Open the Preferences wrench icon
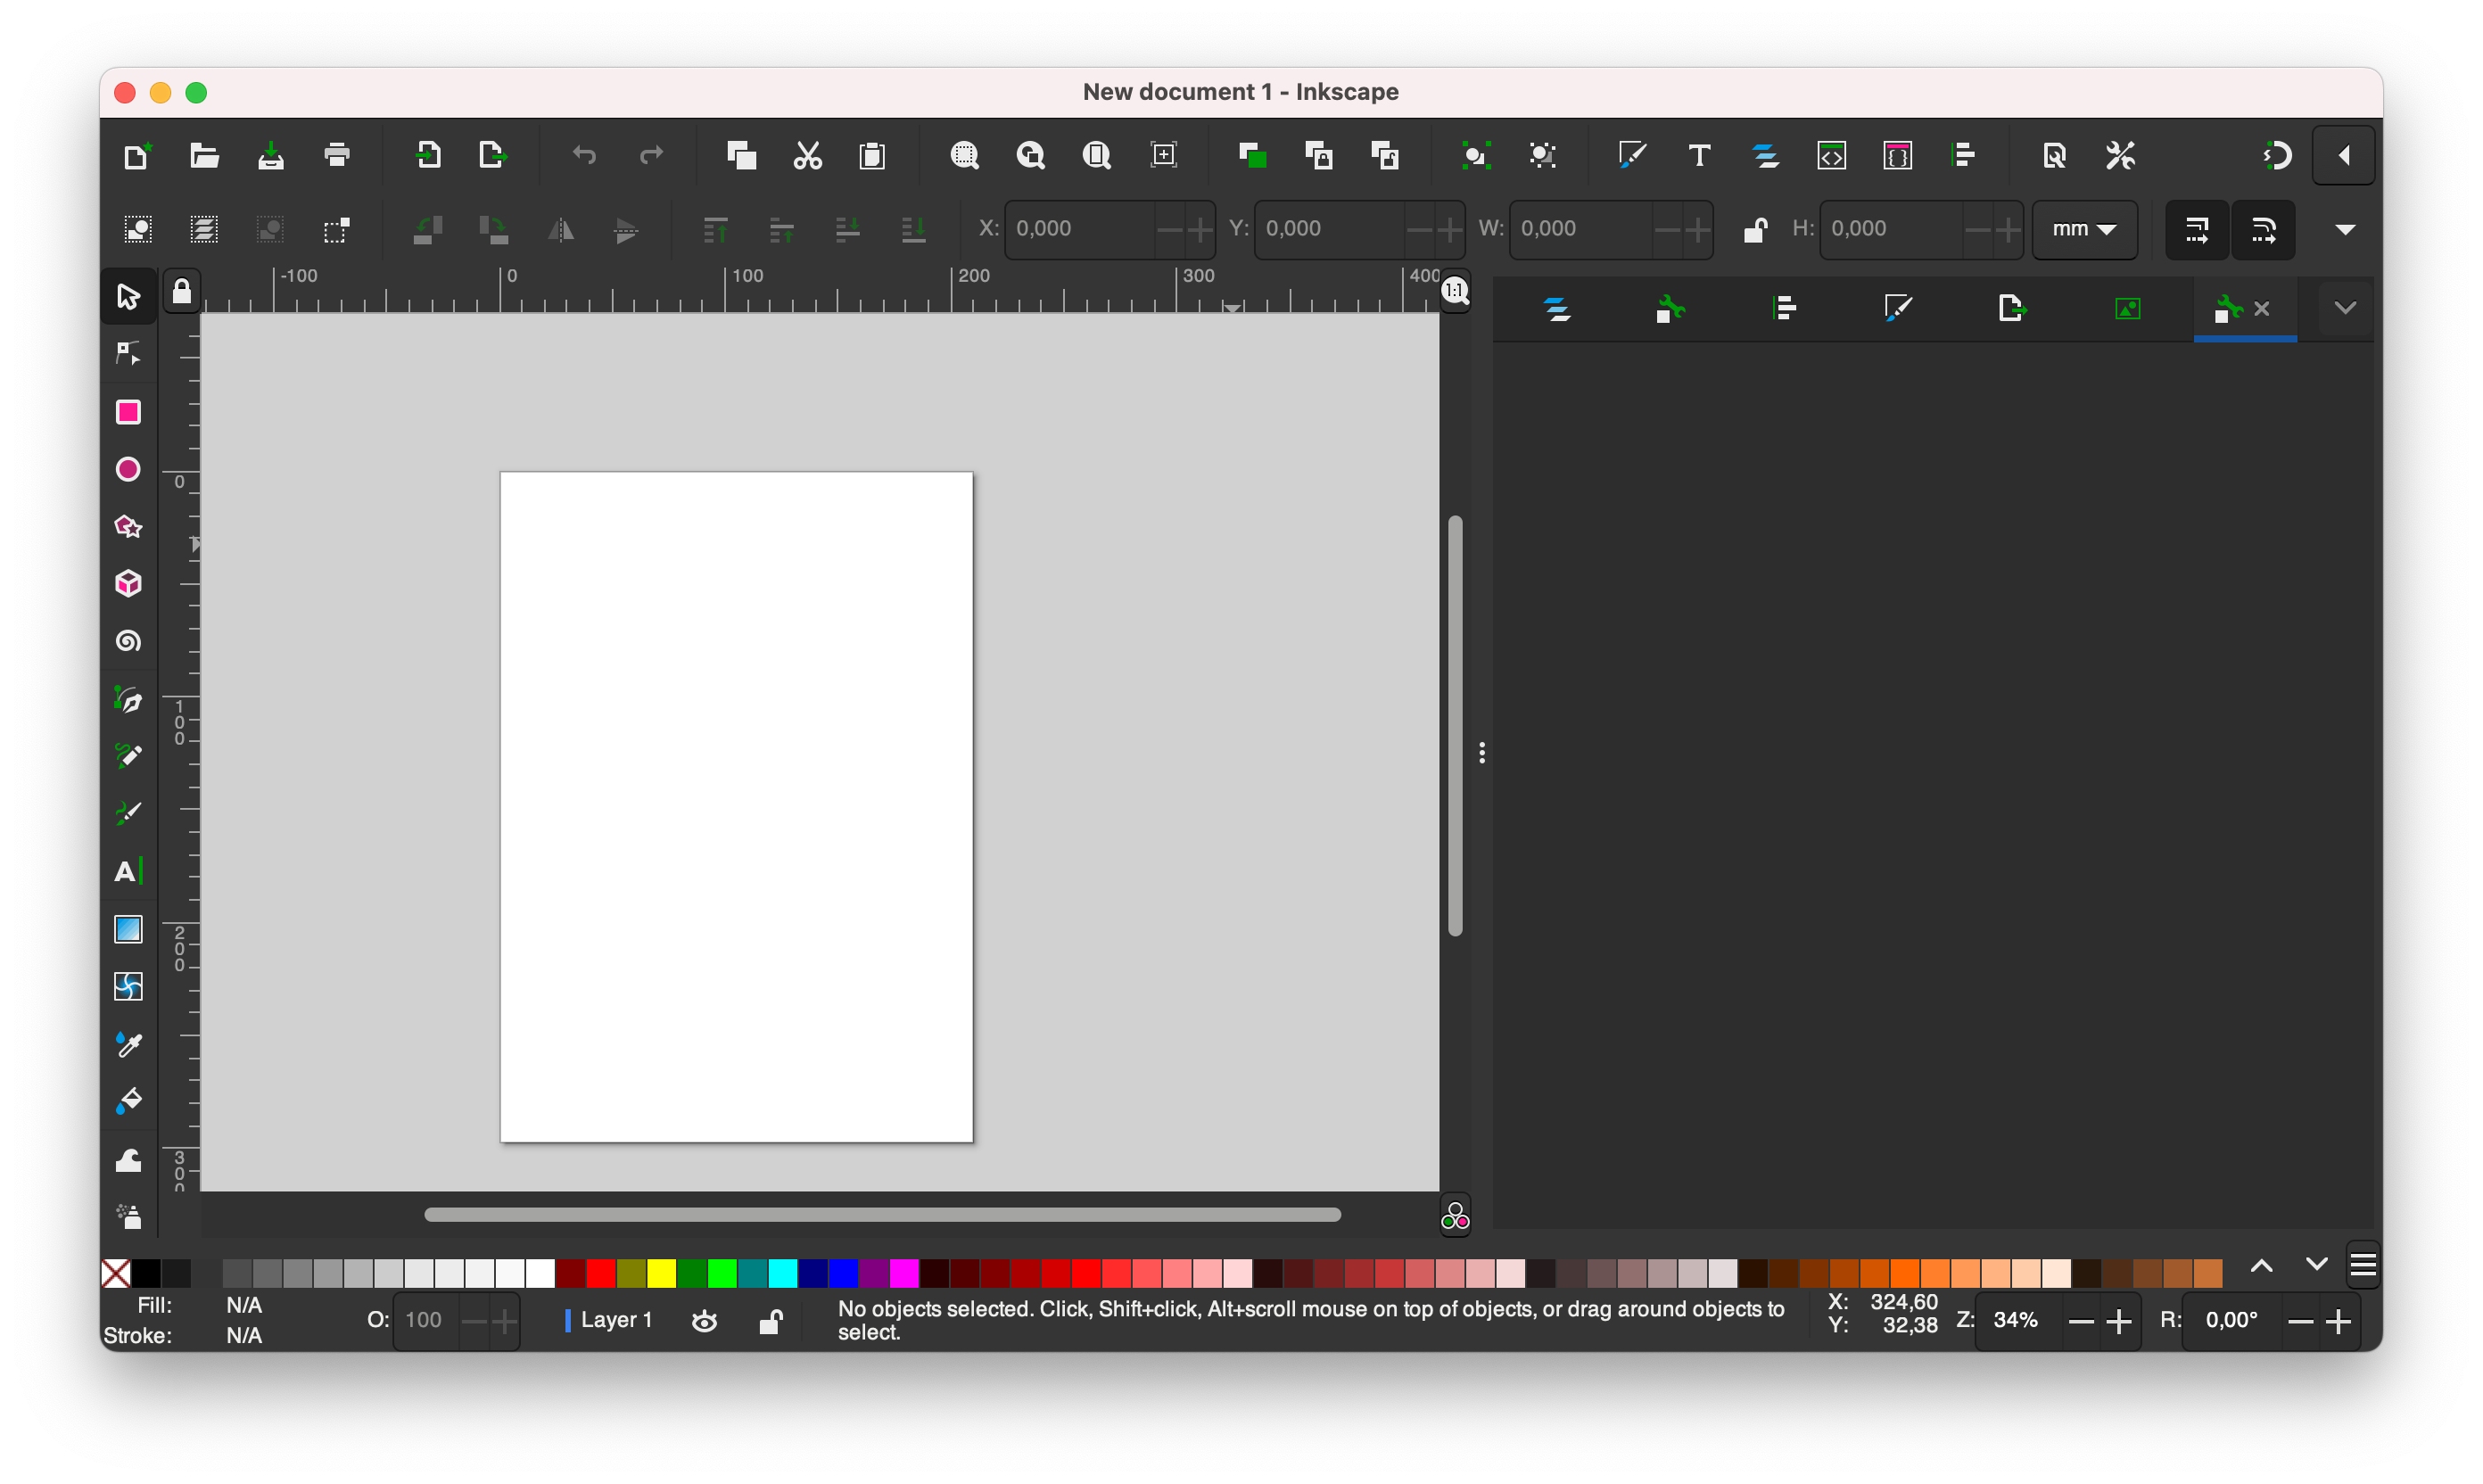The image size is (2483, 1484). [x=2120, y=155]
